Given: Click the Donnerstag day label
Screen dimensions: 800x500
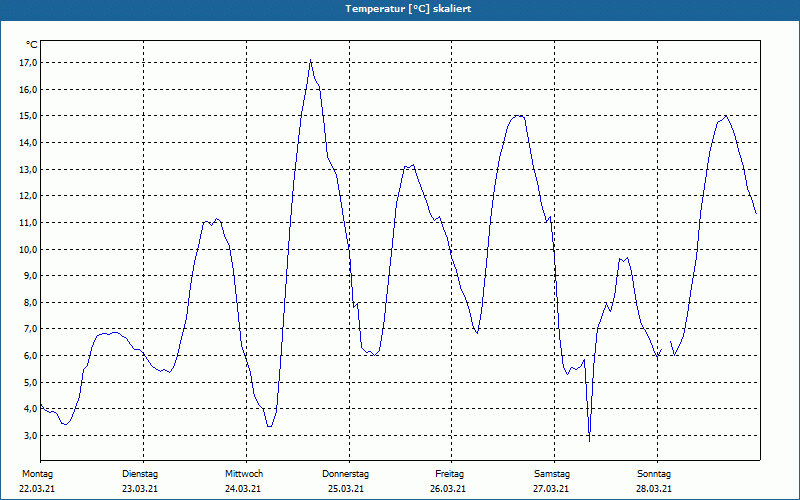Looking at the screenshot, I should [345, 474].
